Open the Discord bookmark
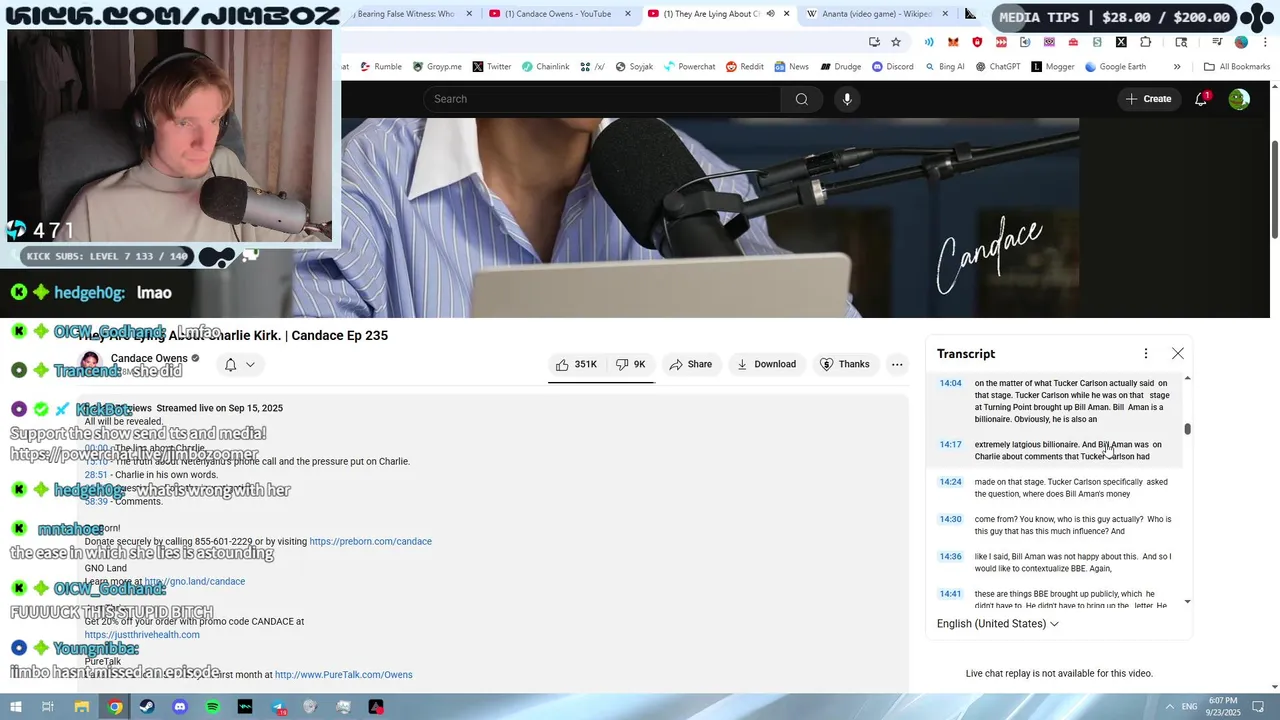The width and height of the screenshot is (1280, 720). click(892, 67)
